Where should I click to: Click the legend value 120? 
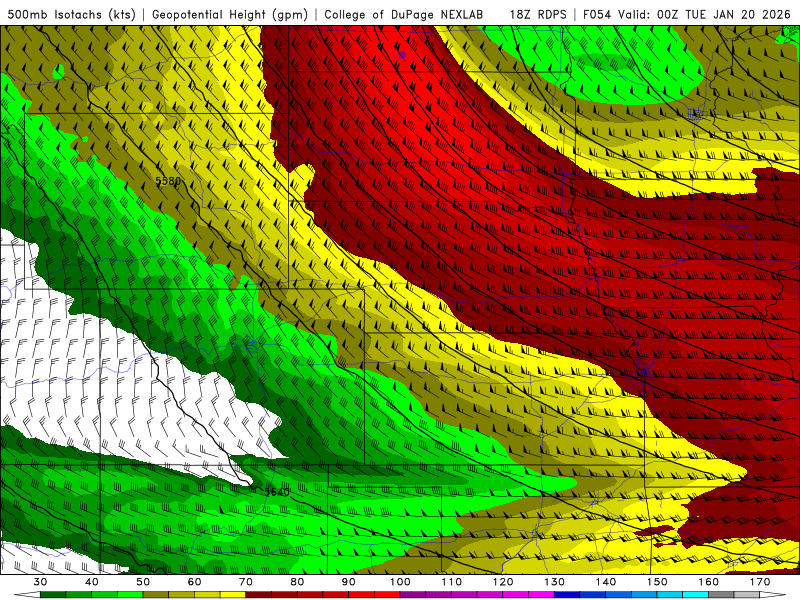(503, 582)
